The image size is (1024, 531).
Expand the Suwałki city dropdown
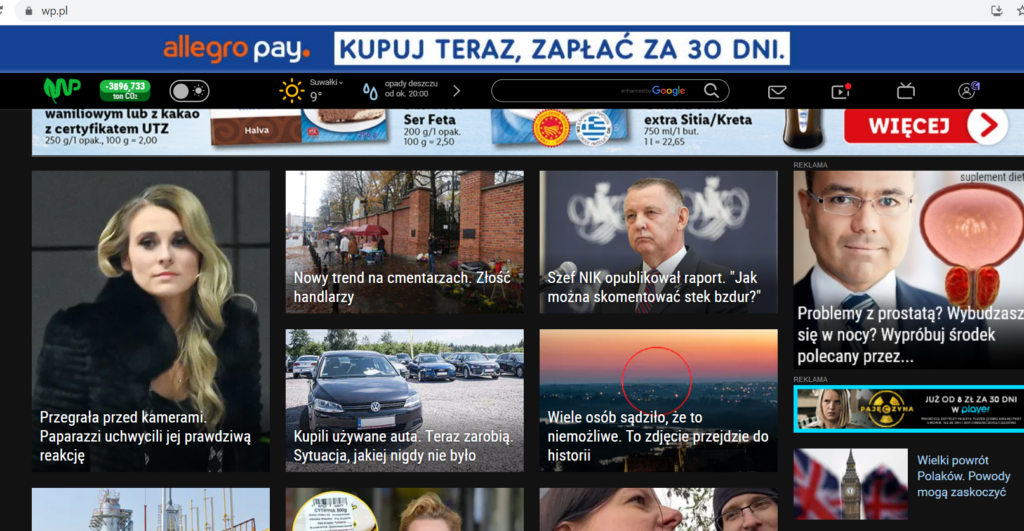pos(326,82)
